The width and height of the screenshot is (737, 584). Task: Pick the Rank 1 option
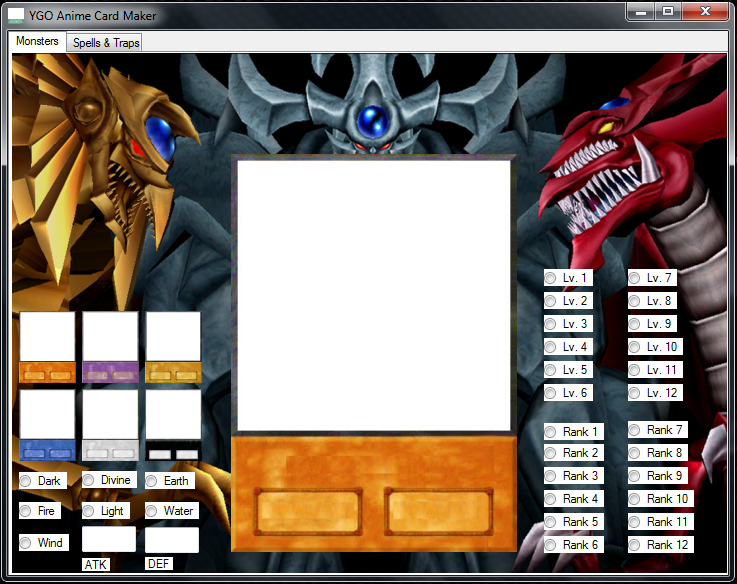(574, 432)
